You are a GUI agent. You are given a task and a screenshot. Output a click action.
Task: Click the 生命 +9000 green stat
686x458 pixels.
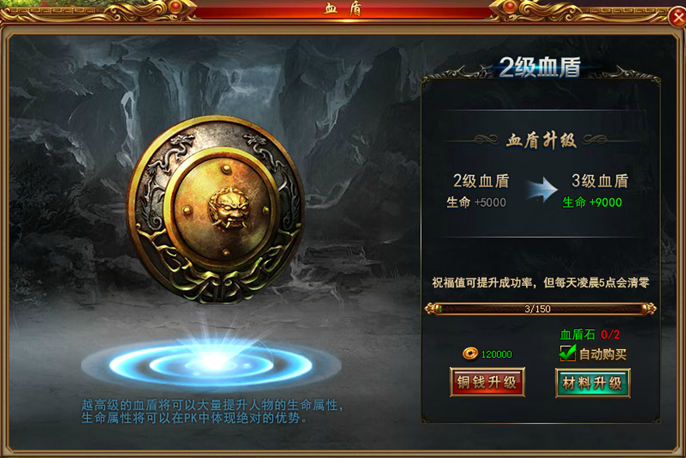tap(592, 202)
